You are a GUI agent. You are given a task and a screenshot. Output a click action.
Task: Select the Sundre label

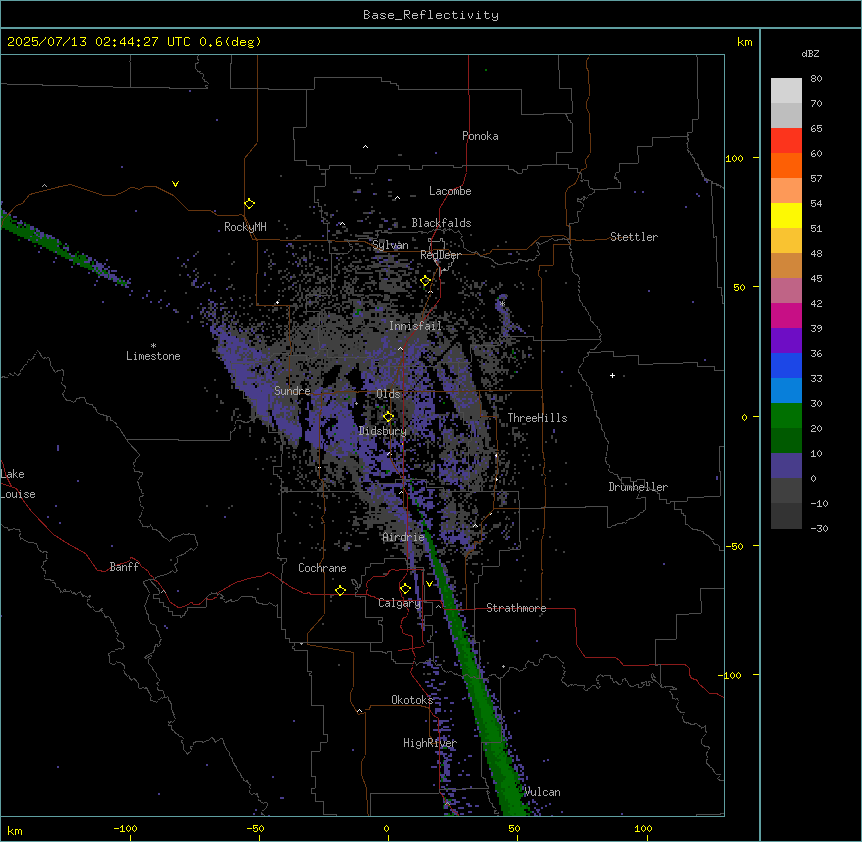pos(292,391)
